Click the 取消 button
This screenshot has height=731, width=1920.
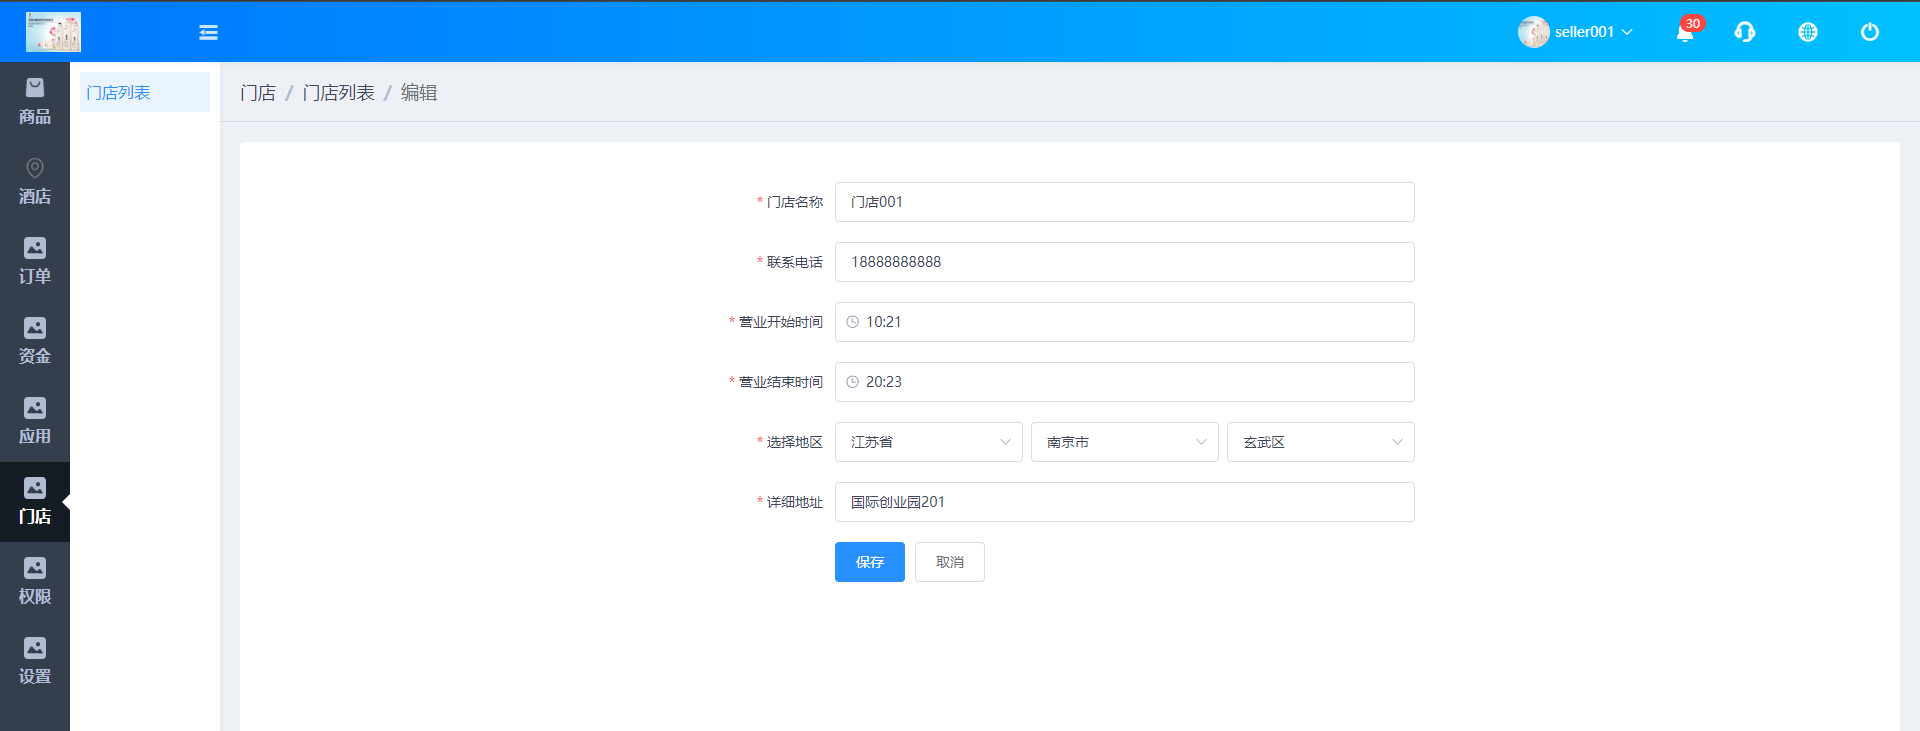pyautogui.click(x=949, y=562)
